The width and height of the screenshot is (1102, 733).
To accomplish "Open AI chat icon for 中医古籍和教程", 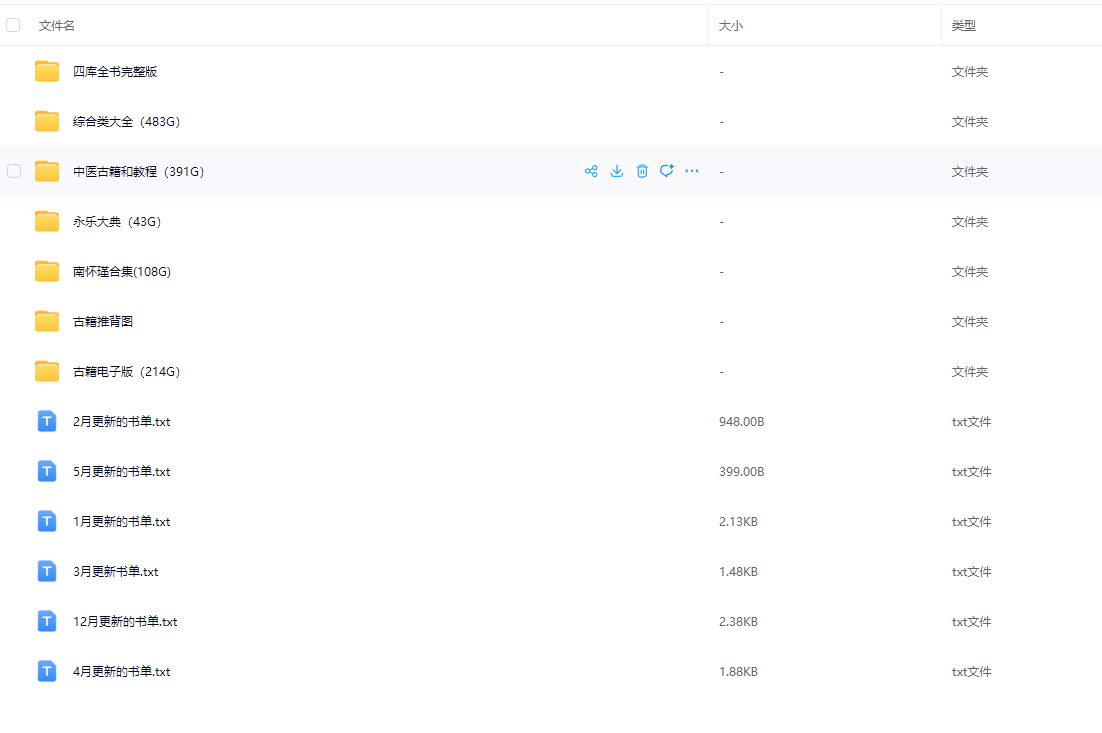I will (667, 171).
